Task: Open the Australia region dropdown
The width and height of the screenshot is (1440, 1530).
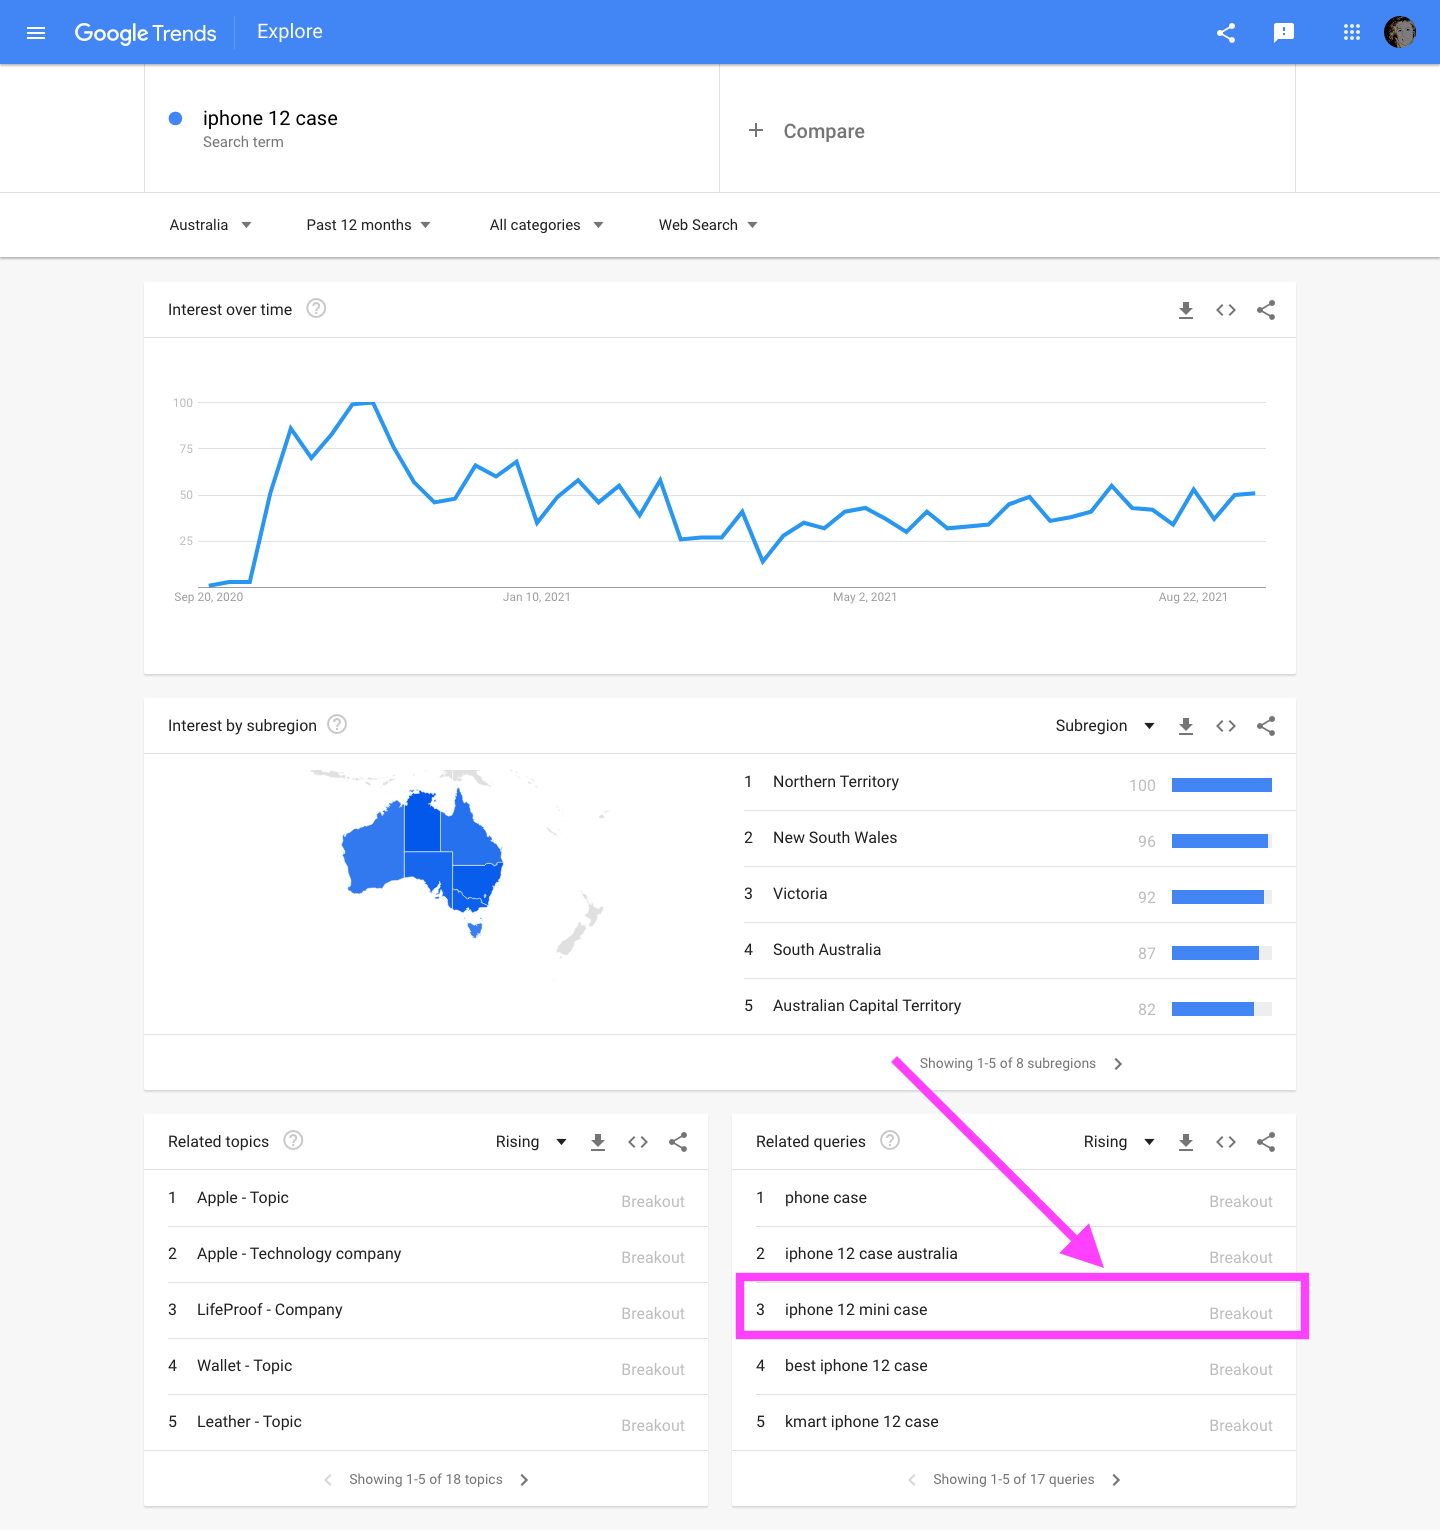Action: [x=210, y=225]
